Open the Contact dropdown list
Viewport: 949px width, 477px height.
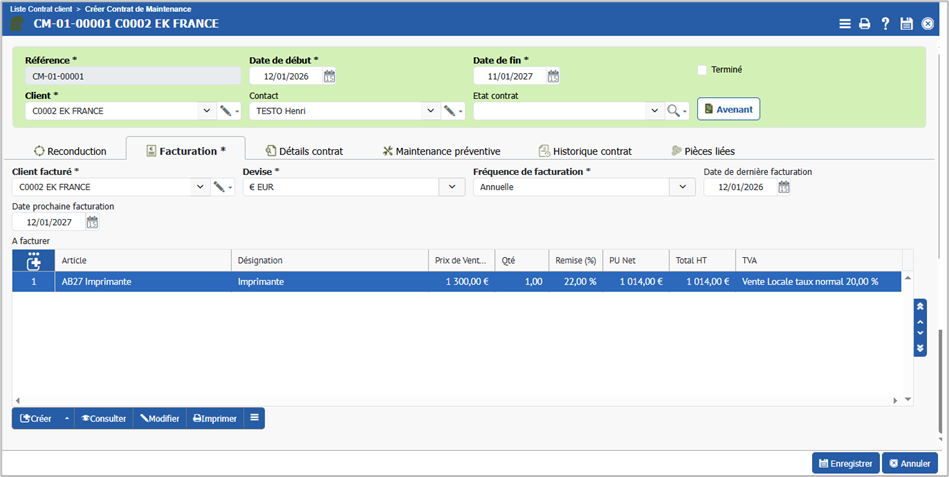430,111
